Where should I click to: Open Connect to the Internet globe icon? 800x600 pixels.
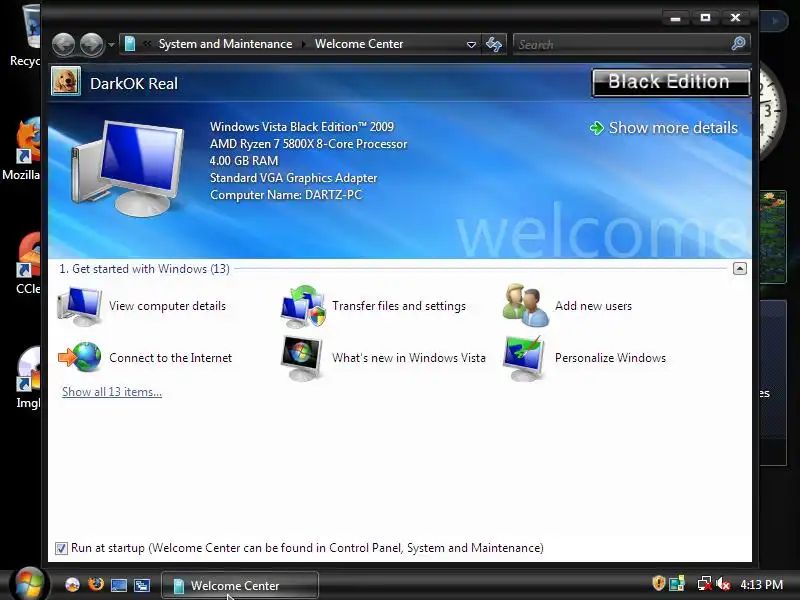coord(80,357)
